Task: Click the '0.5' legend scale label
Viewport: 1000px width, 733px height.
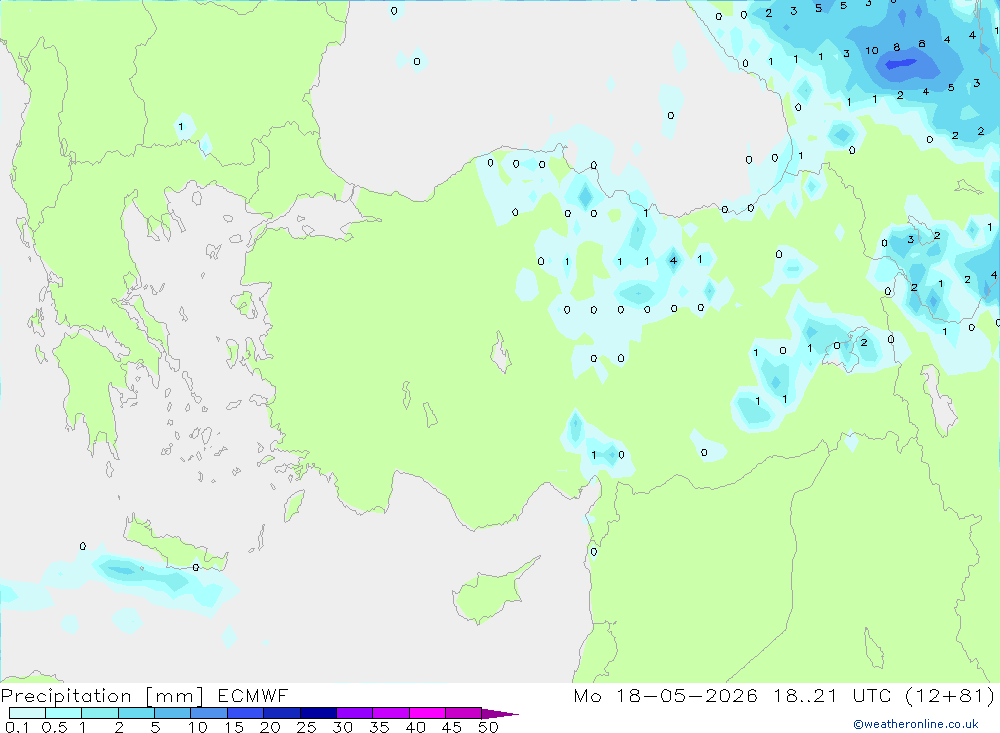Action: 54,727
